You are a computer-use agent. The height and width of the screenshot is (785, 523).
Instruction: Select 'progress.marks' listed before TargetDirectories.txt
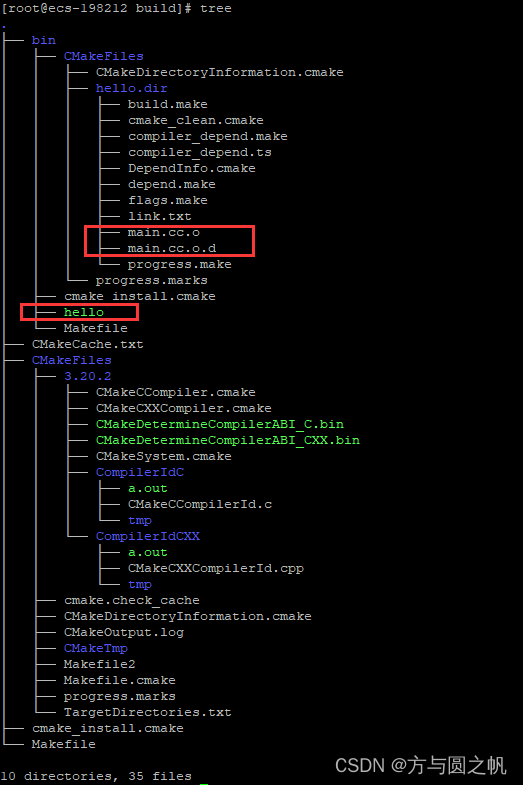pos(120,697)
